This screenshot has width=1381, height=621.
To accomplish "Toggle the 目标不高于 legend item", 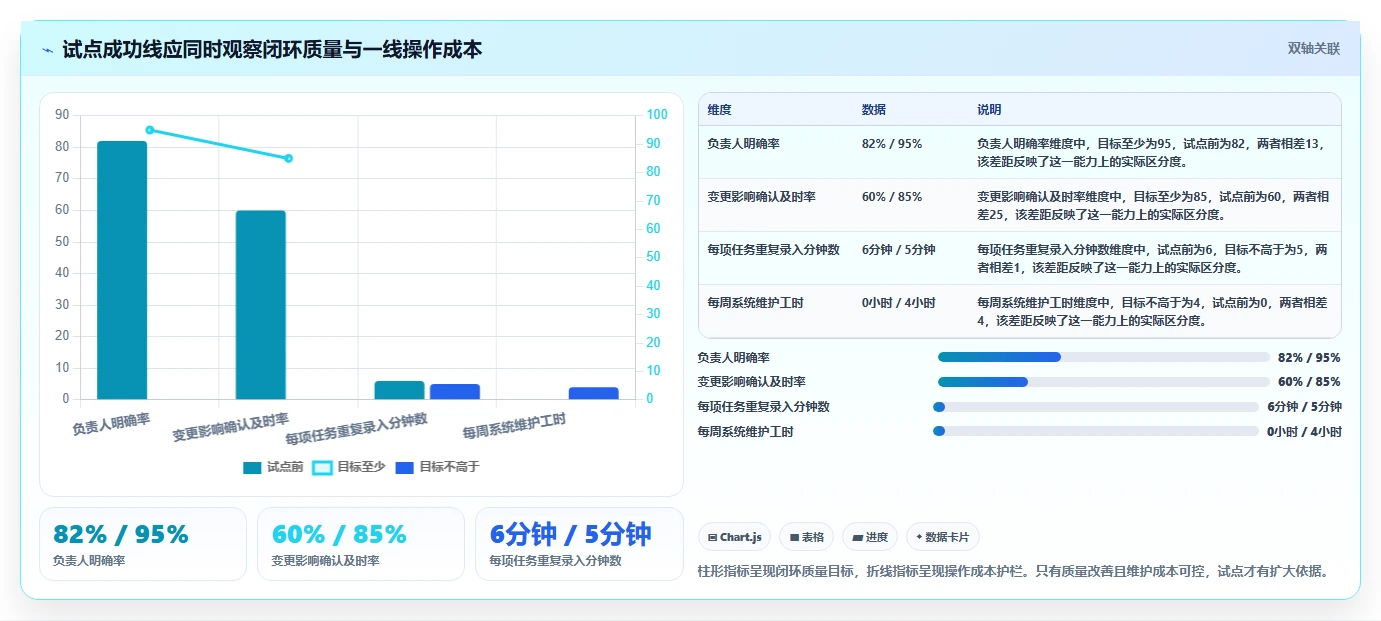I will tap(438, 467).
